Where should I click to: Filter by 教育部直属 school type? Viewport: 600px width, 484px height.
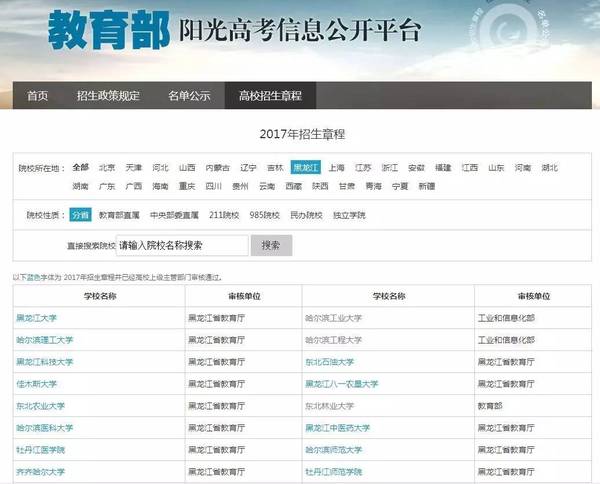coord(119,215)
